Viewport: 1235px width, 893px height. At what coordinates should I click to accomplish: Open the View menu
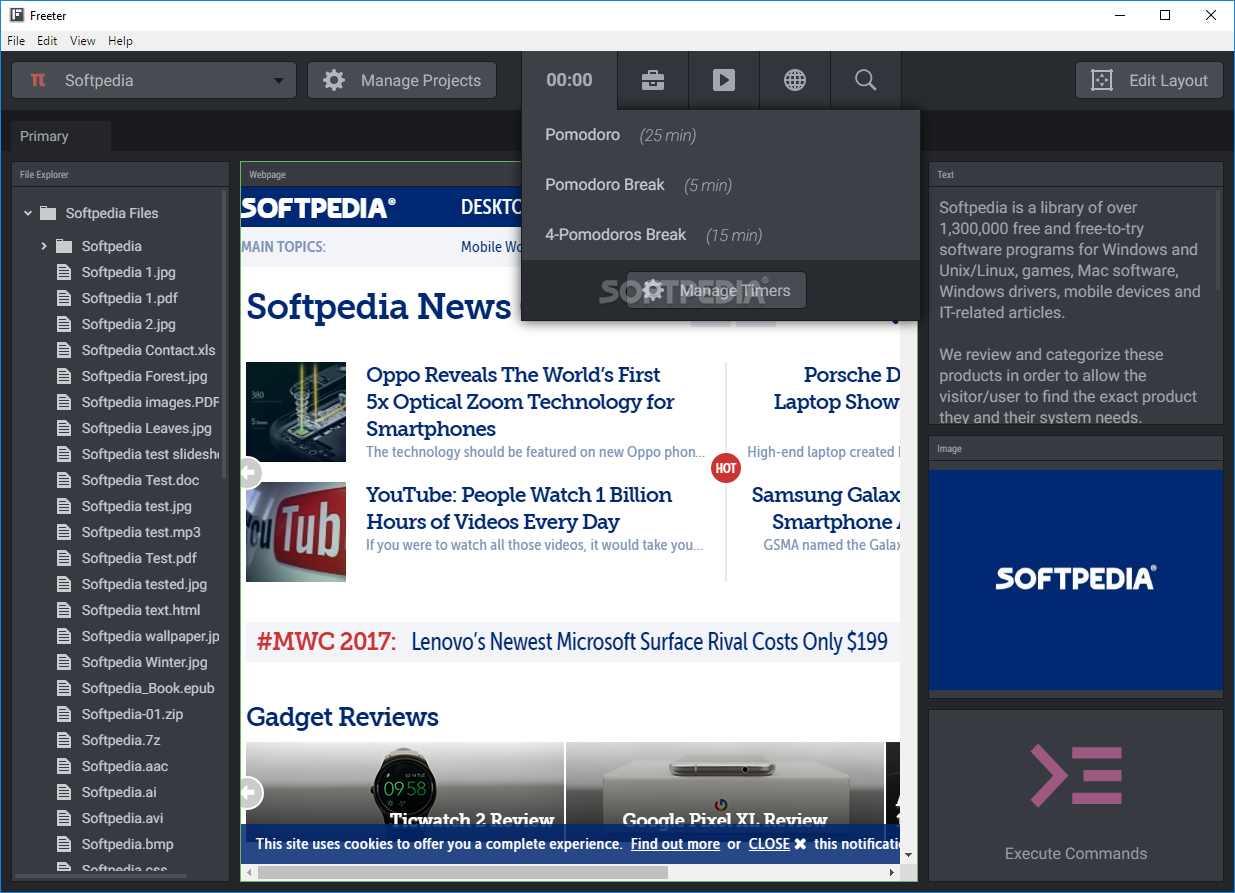[83, 41]
